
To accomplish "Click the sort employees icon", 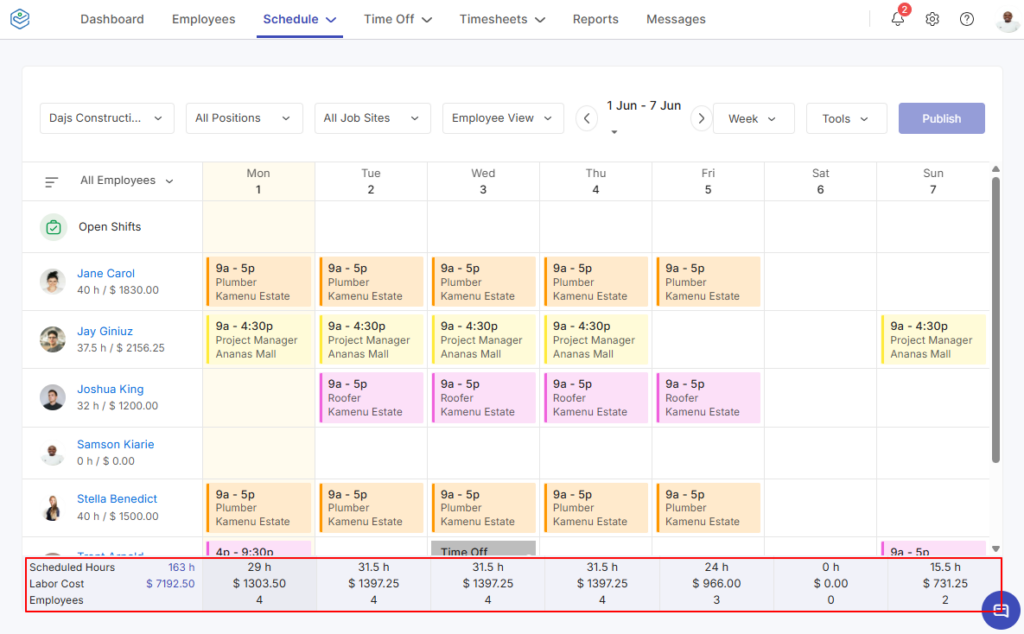I will click(52, 182).
